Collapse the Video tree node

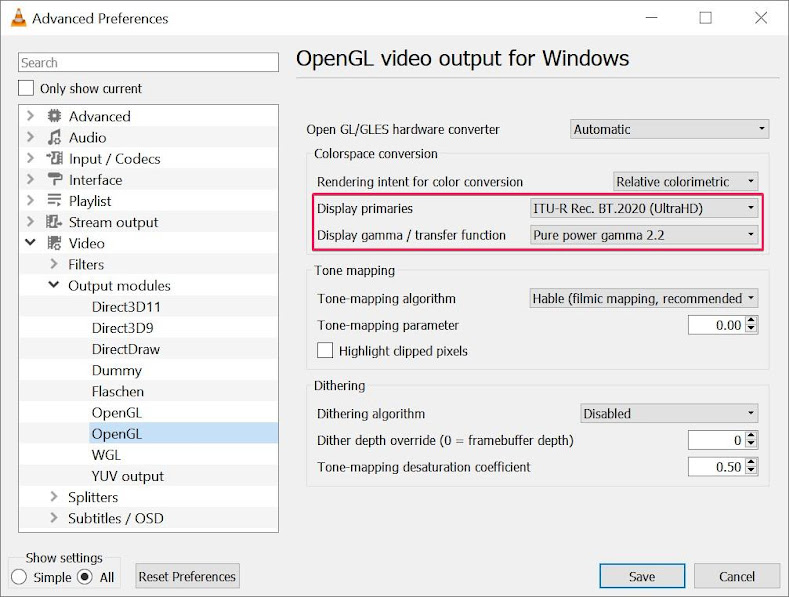pos(30,243)
